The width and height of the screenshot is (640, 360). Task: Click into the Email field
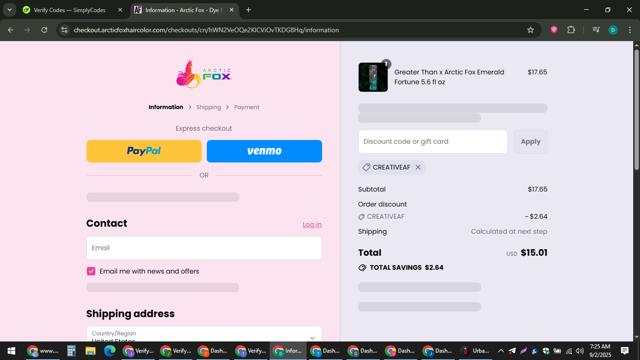(x=204, y=248)
